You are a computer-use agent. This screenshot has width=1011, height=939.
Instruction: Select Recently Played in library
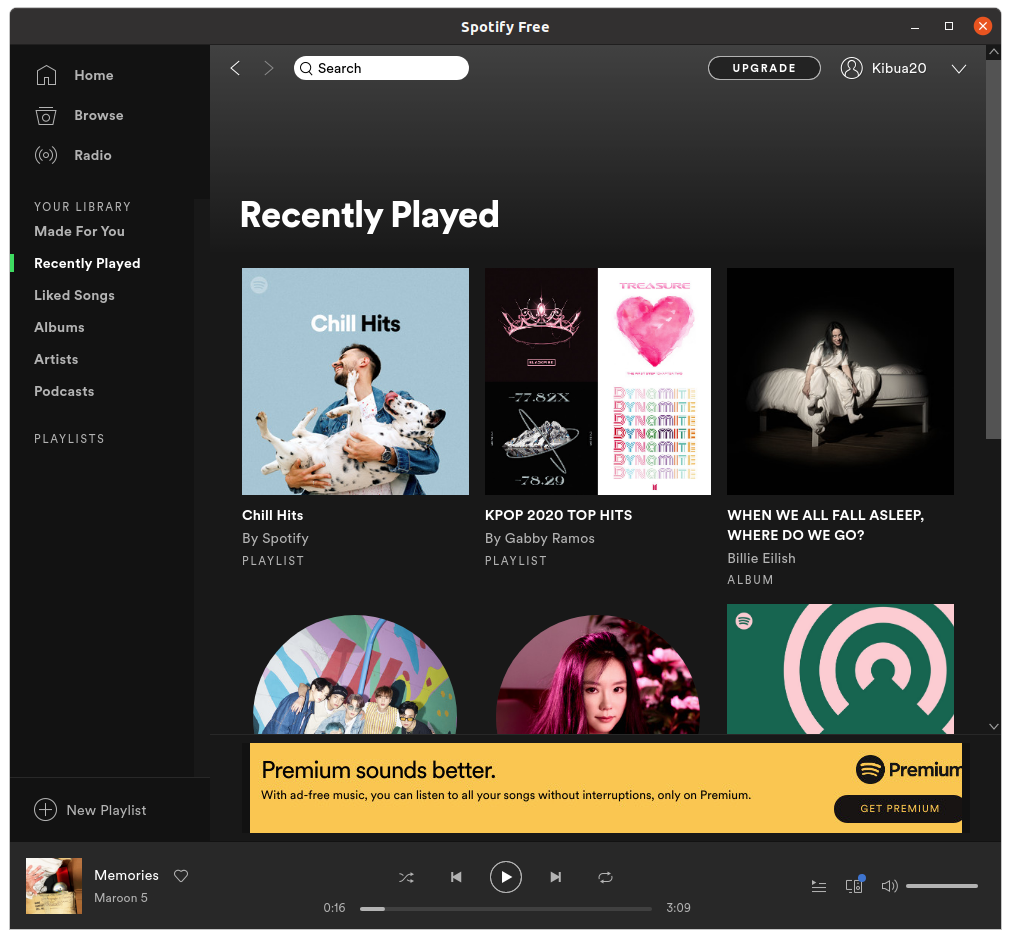click(87, 263)
